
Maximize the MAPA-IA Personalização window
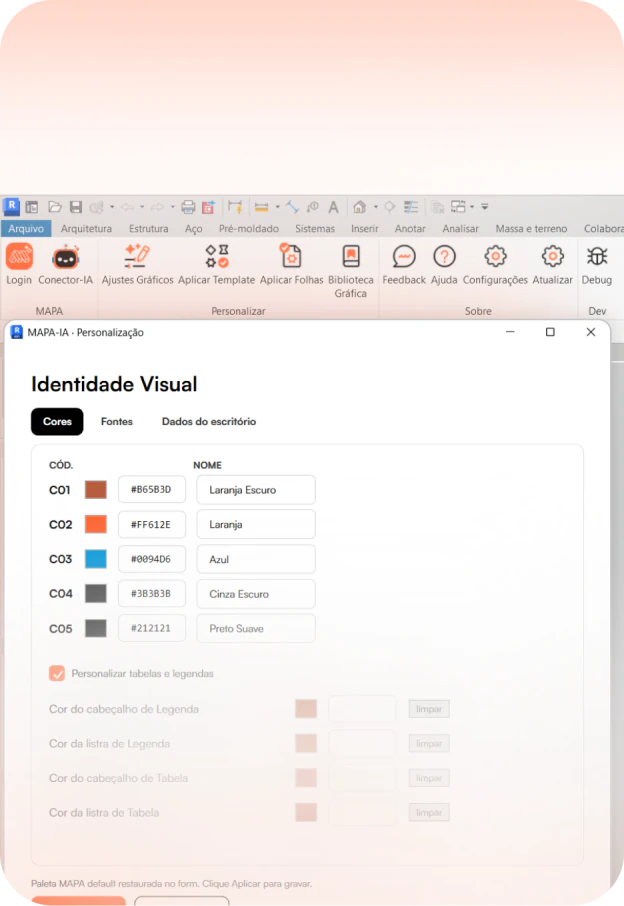[x=550, y=332]
